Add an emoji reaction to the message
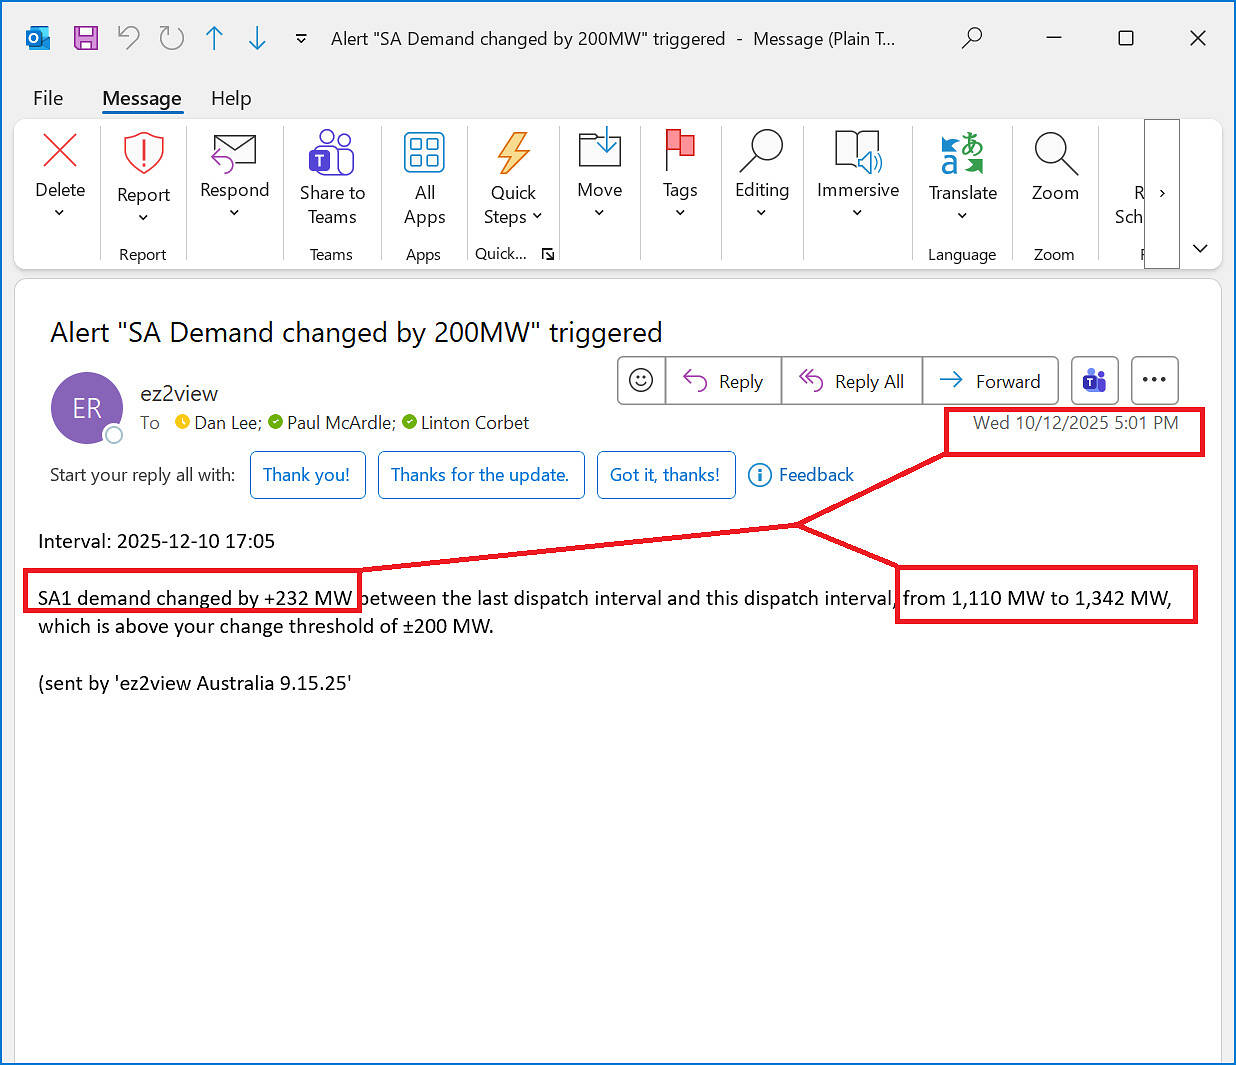 click(x=641, y=381)
